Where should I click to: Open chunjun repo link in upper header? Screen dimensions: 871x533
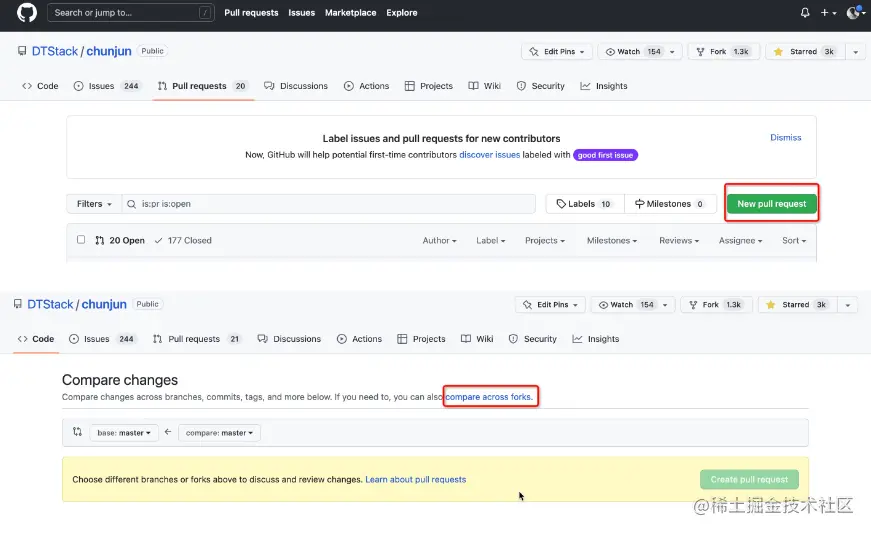[x=109, y=51]
